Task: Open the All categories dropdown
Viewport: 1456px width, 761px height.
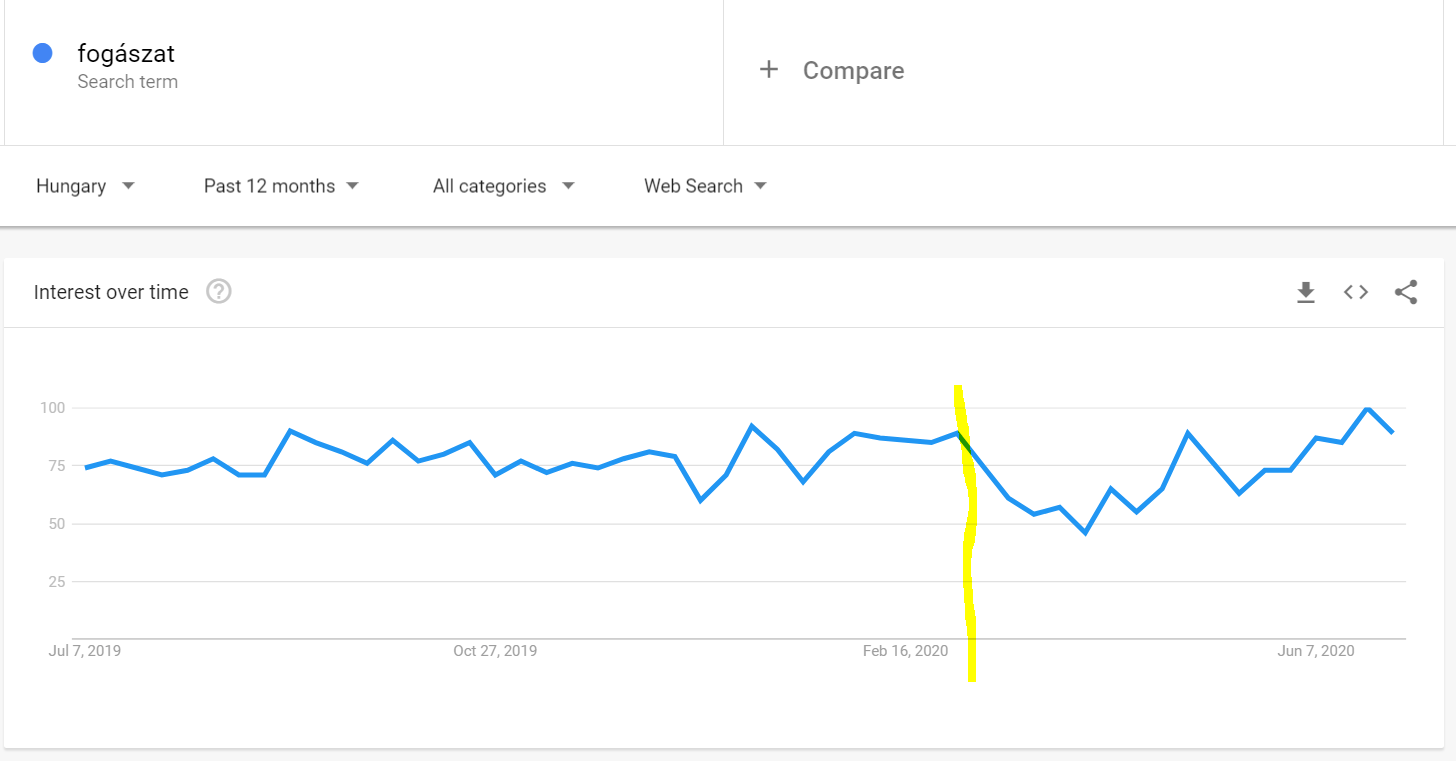Action: (x=503, y=186)
